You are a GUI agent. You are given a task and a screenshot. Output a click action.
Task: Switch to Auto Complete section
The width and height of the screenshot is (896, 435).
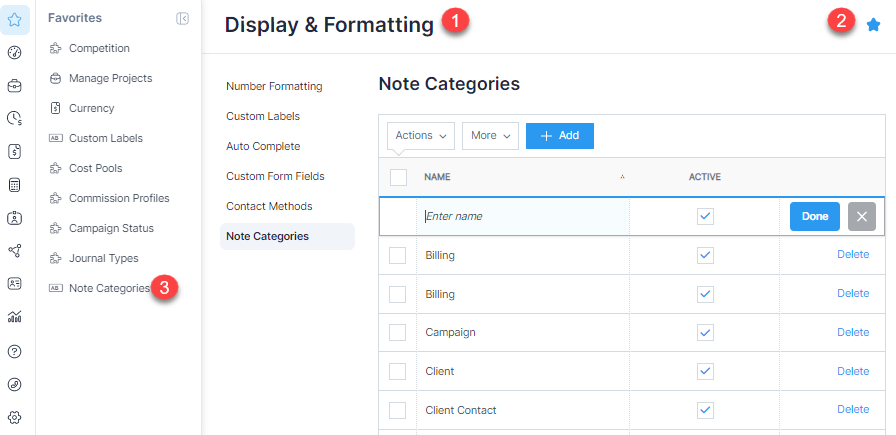click(x=263, y=146)
